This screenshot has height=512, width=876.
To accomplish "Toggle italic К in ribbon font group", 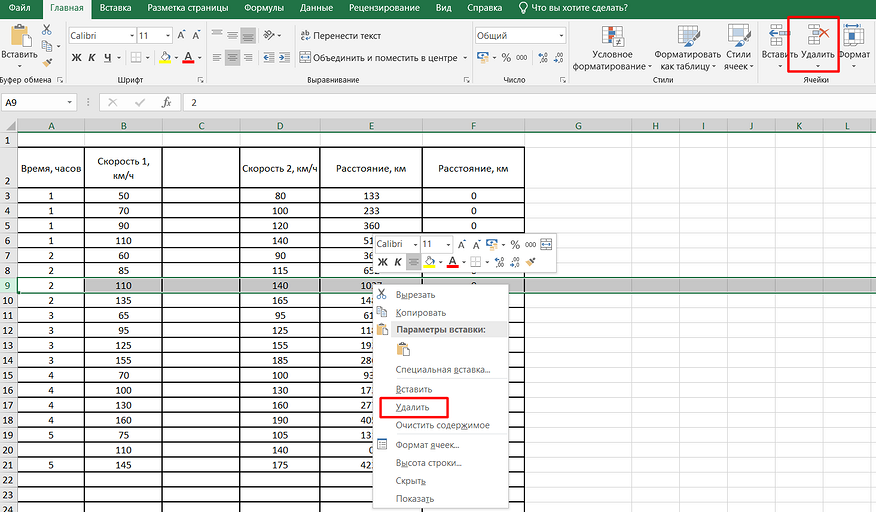I will [x=91, y=58].
